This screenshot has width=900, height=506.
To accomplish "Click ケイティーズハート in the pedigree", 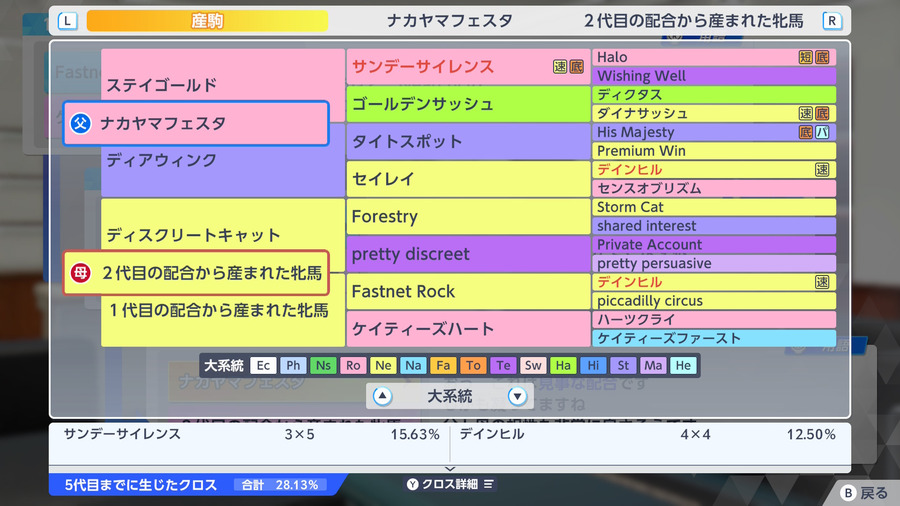I will pos(468,329).
